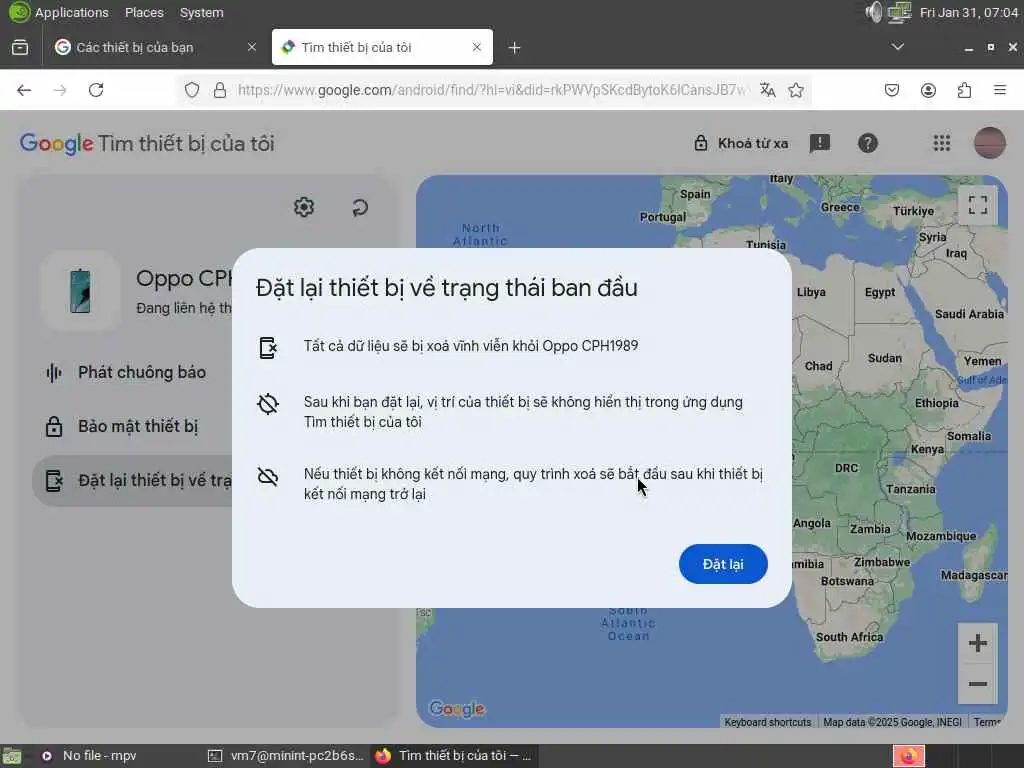Confirm reset with the Đặt lại button
The height and width of the screenshot is (768, 1024).
click(723, 564)
